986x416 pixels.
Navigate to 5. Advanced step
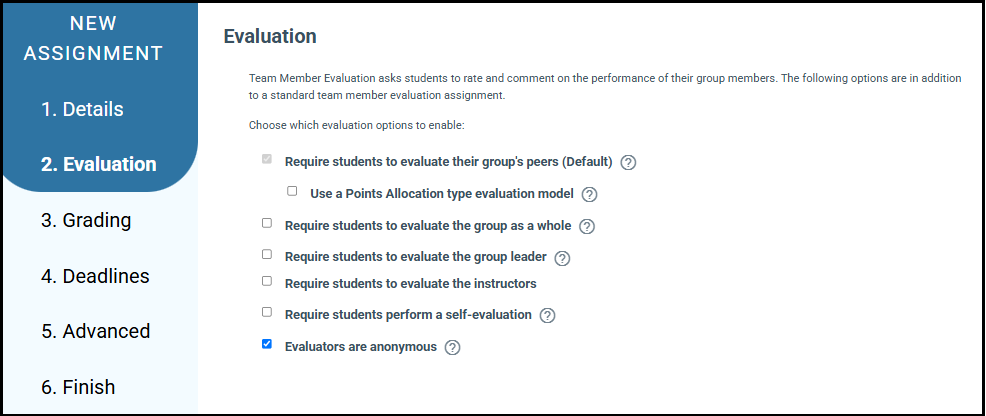coord(95,331)
